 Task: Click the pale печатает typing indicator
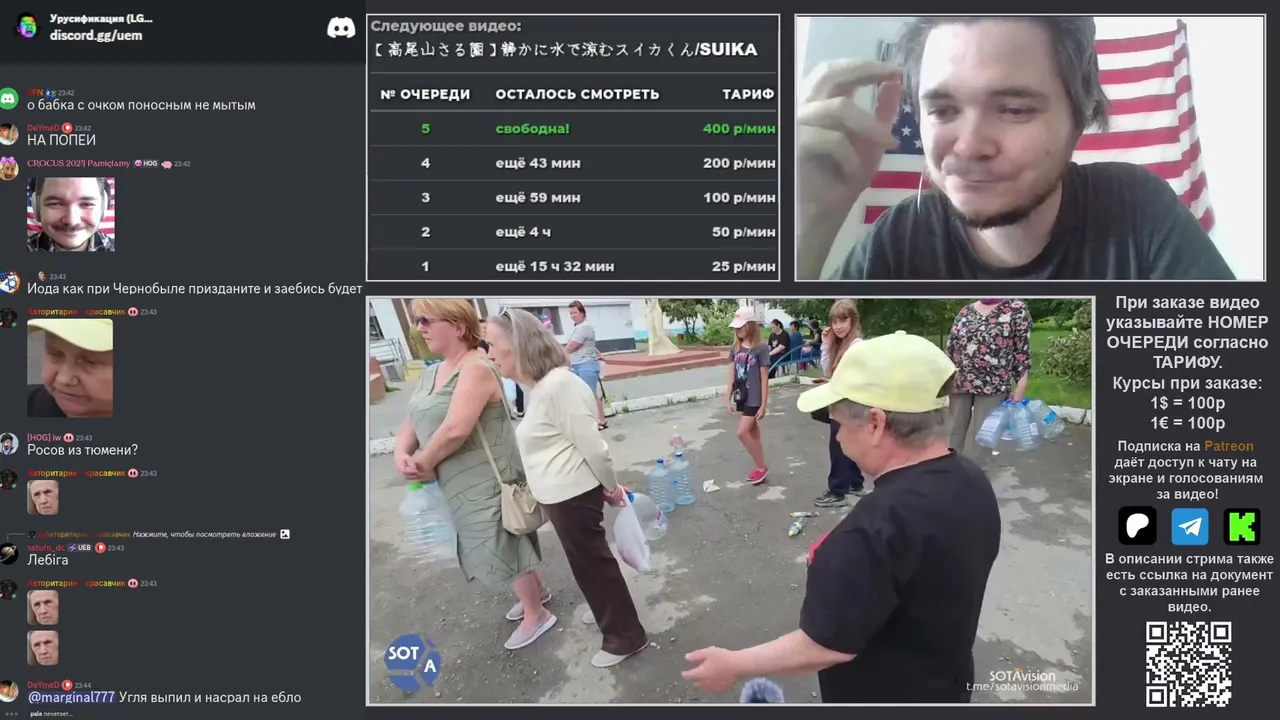pyautogui.click(x=50, y=714)
